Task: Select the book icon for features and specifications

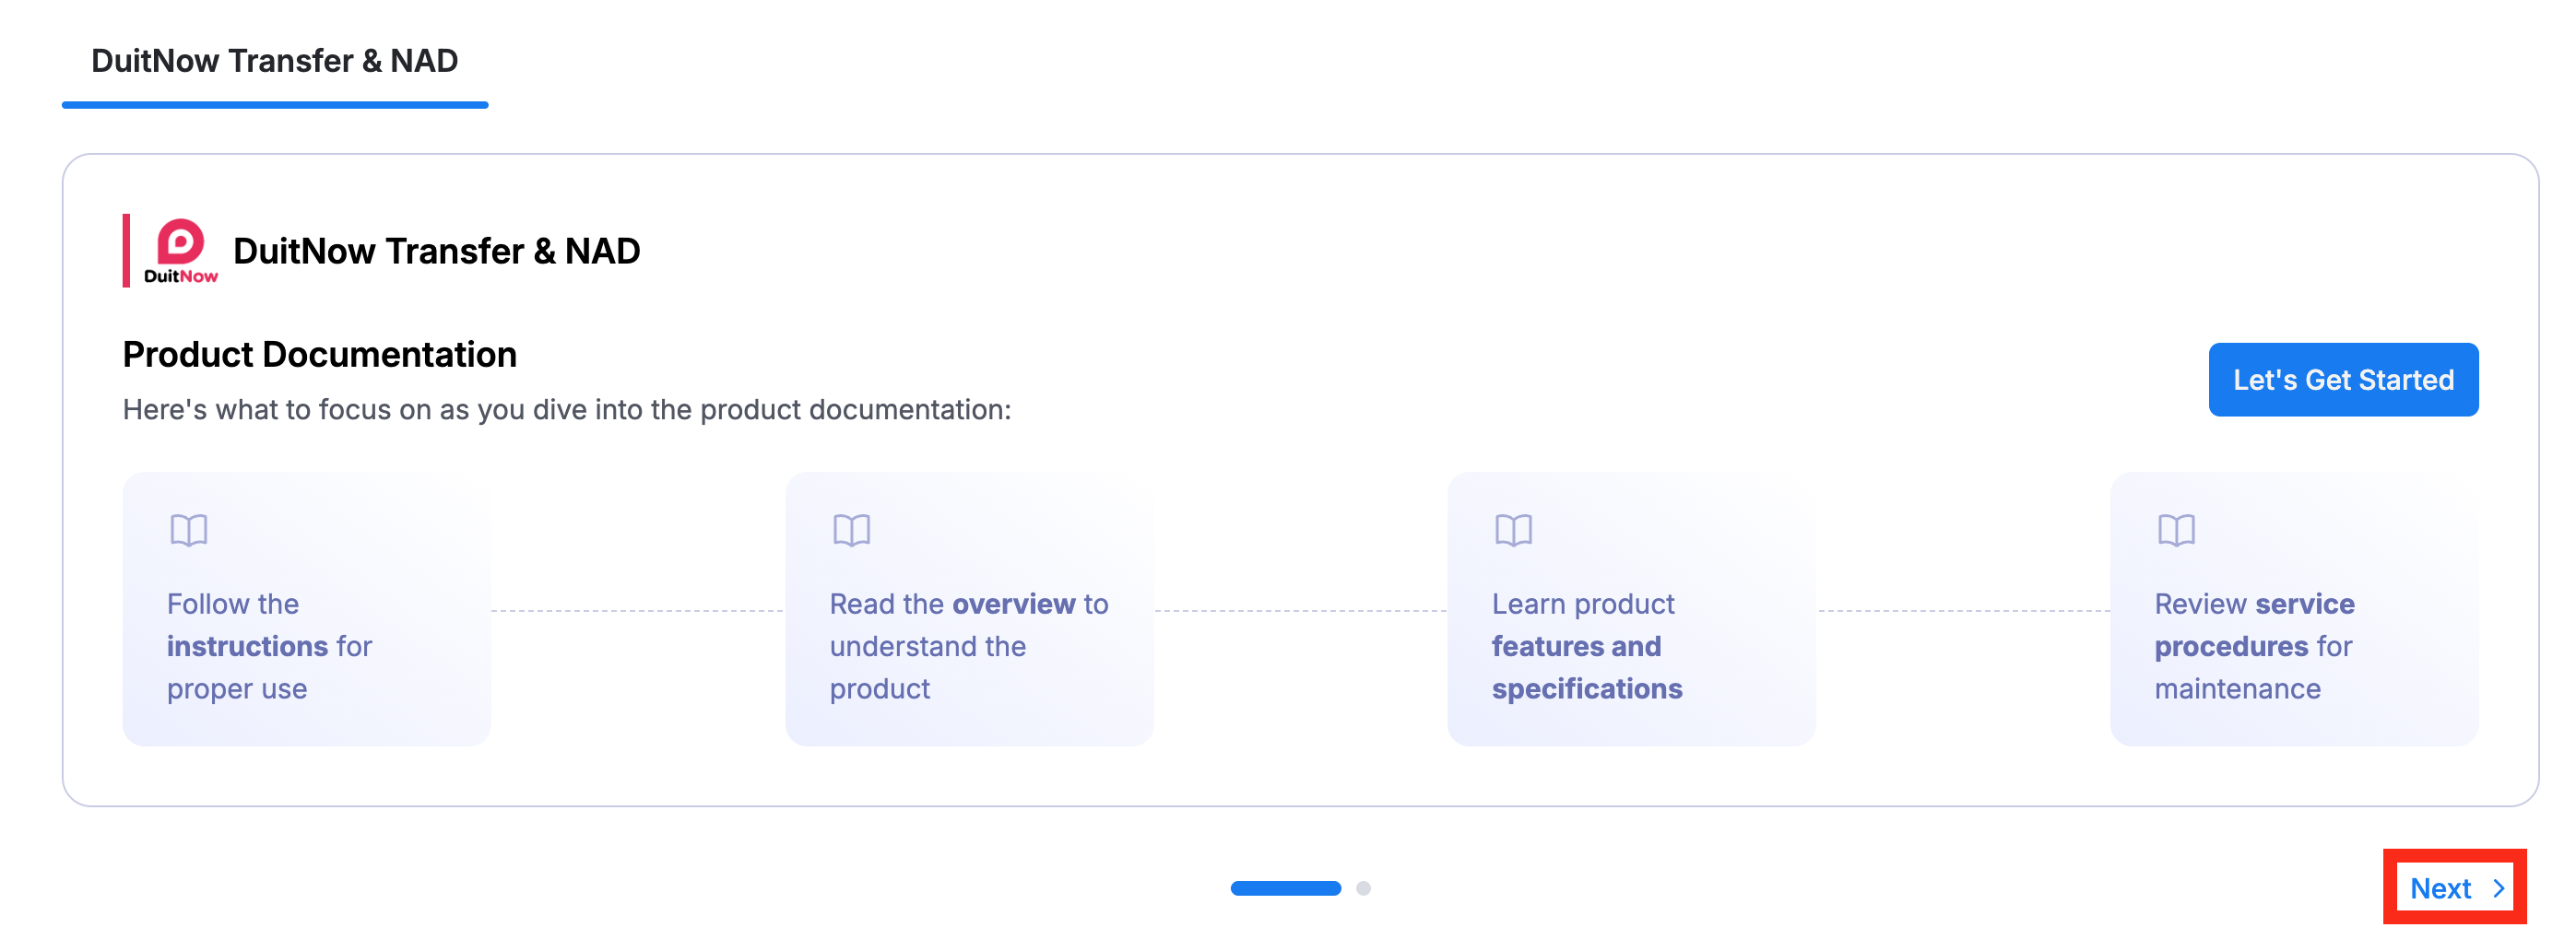Action: [1516, 530]
